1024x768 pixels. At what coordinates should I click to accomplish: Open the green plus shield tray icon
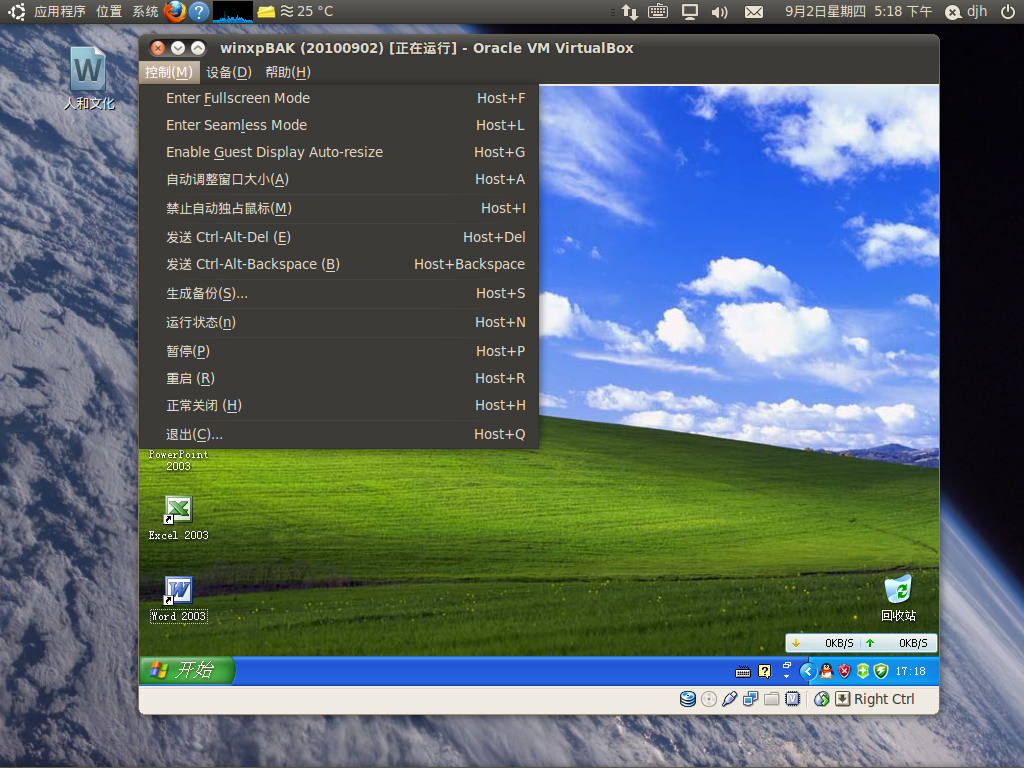863,671
